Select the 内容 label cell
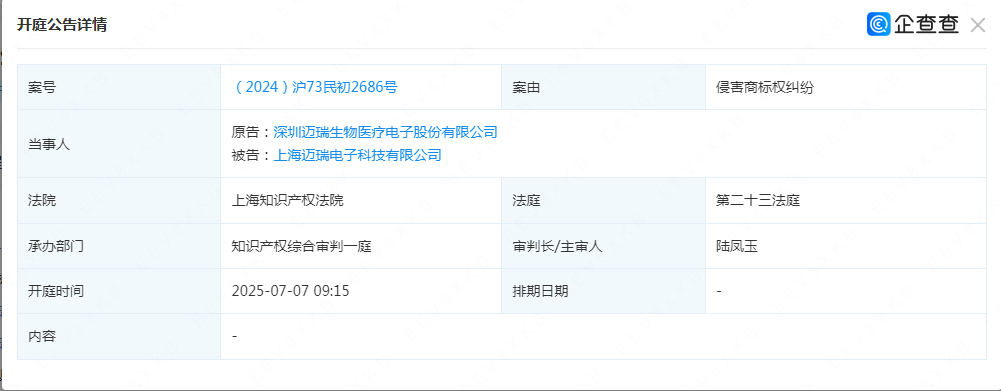Viewport: 1001px width, 391px height. point(119,336)
